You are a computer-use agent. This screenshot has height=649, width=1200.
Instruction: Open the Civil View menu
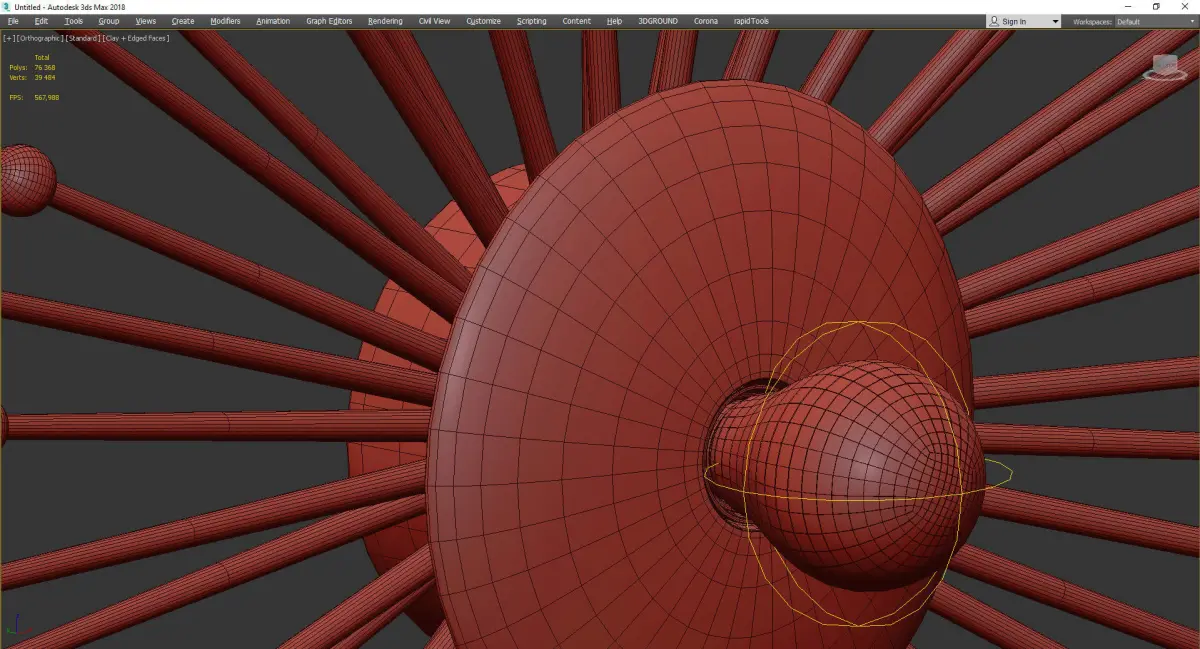pyautogui.click(x=434, y=21)
